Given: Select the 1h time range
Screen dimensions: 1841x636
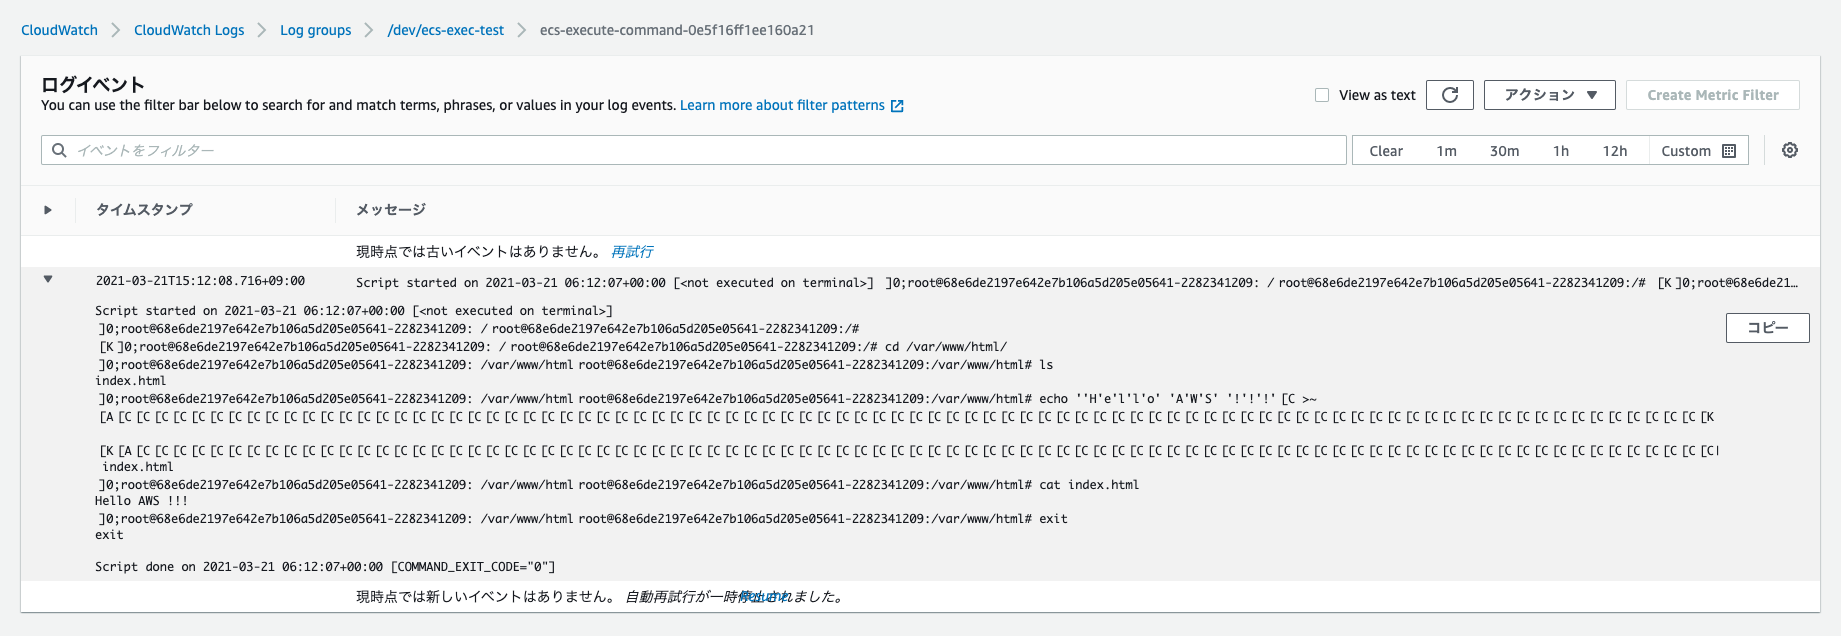Looking at the screenshot, I should 1560,151.
